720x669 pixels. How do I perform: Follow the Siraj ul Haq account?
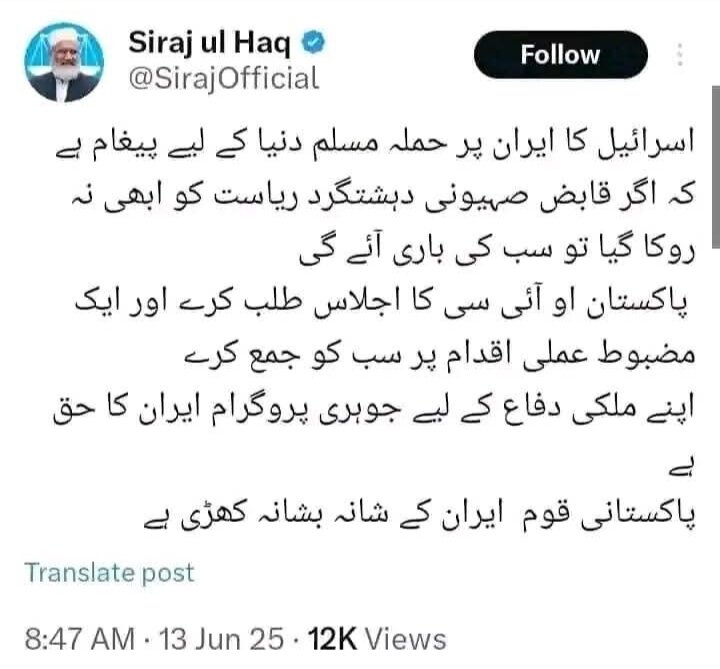pos(561,55)
